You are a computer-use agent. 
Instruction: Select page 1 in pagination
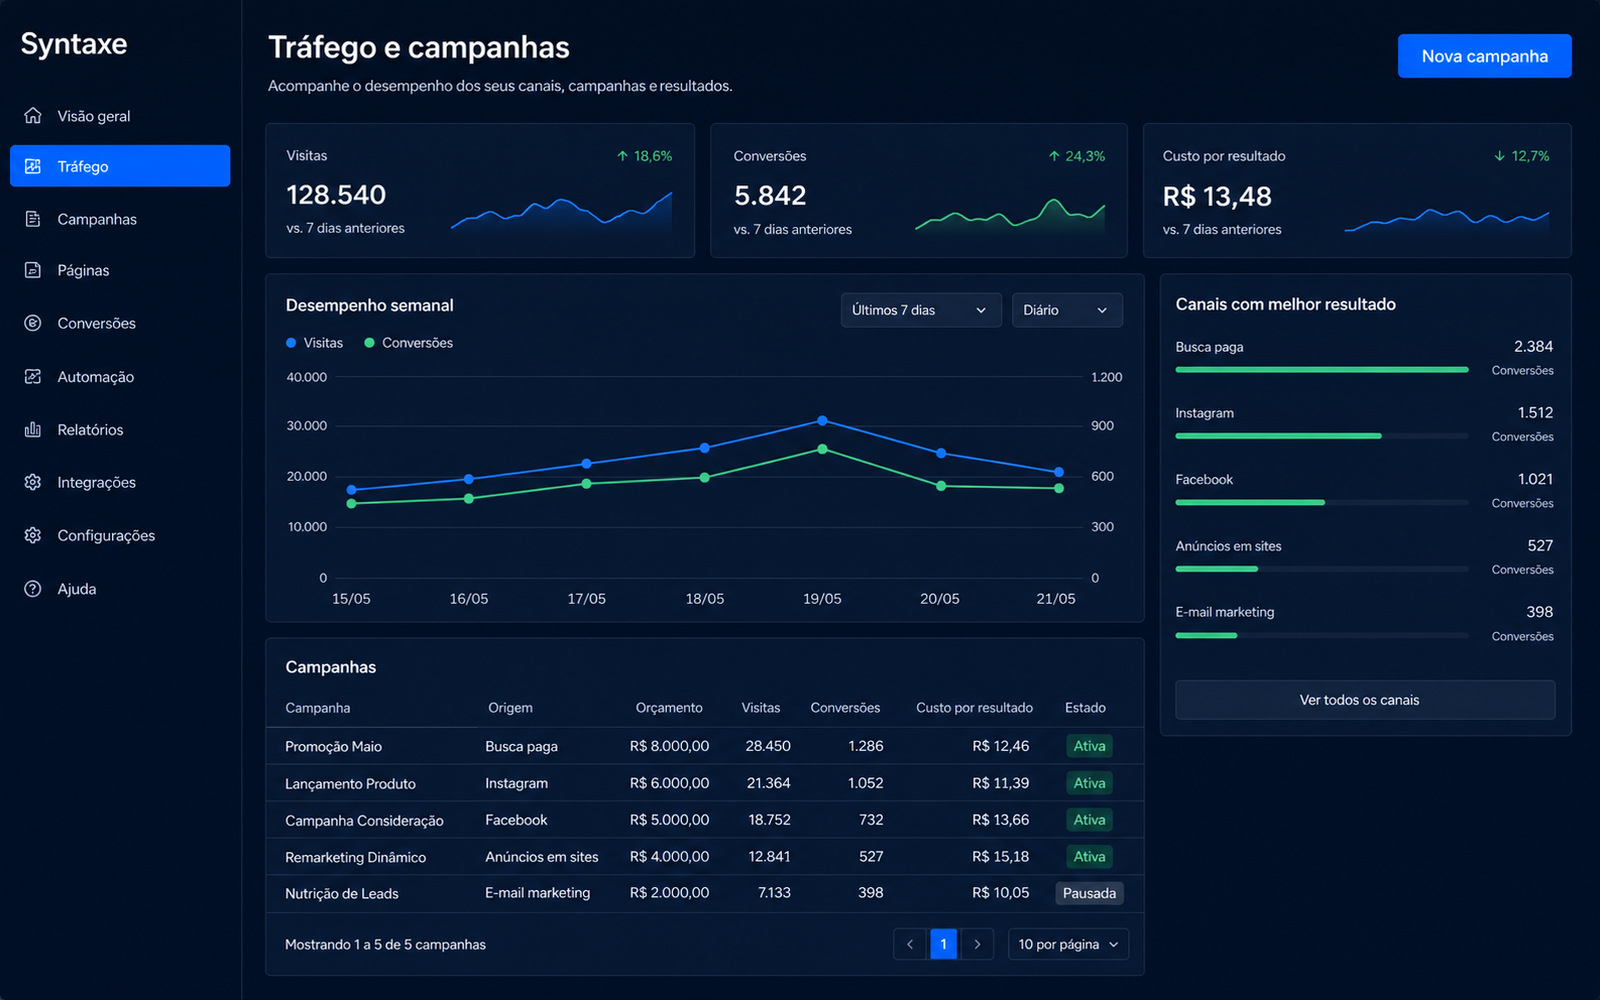(943, 944)
